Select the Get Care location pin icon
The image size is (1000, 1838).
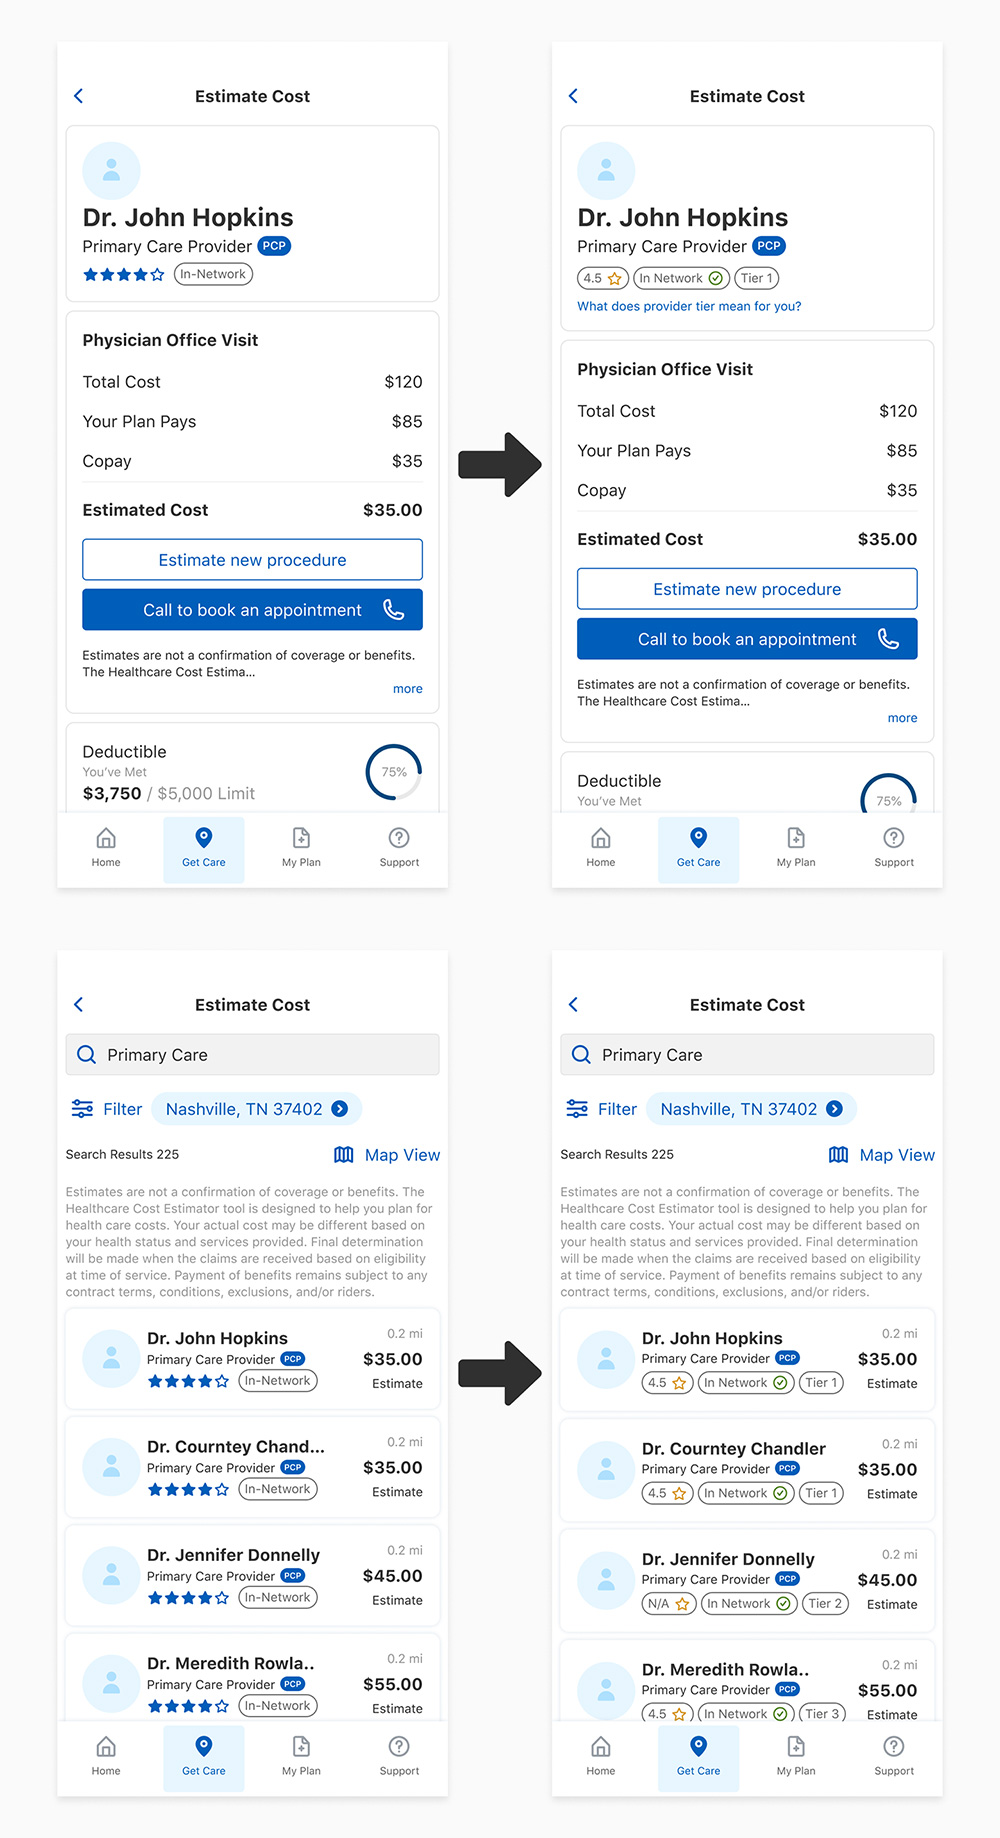pyautogui.click(x=204, y=838)
